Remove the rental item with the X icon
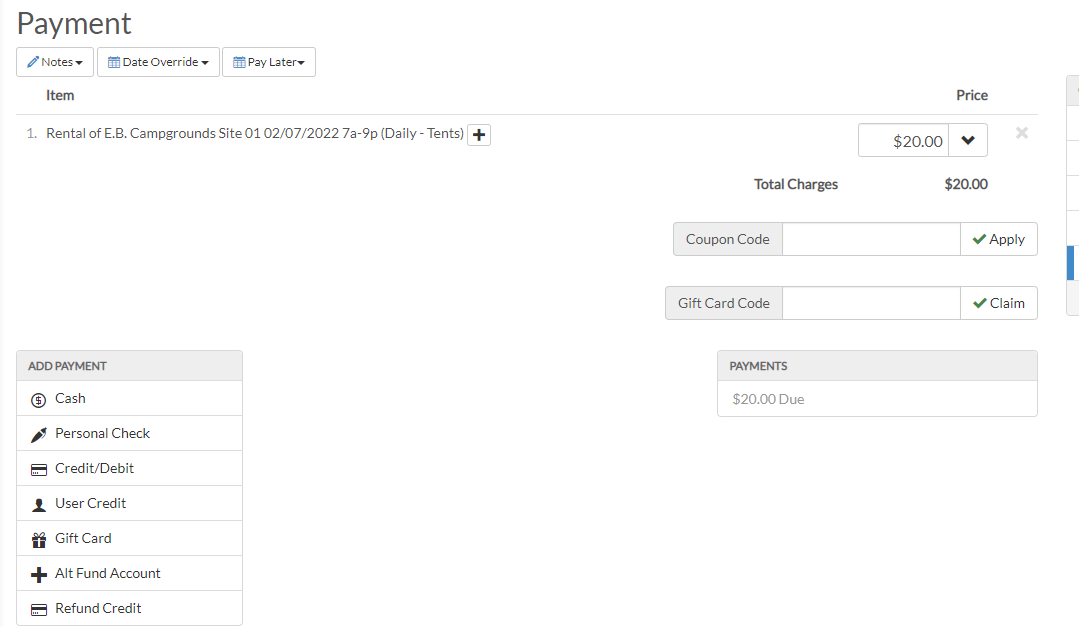 [x=1022, y=133]
